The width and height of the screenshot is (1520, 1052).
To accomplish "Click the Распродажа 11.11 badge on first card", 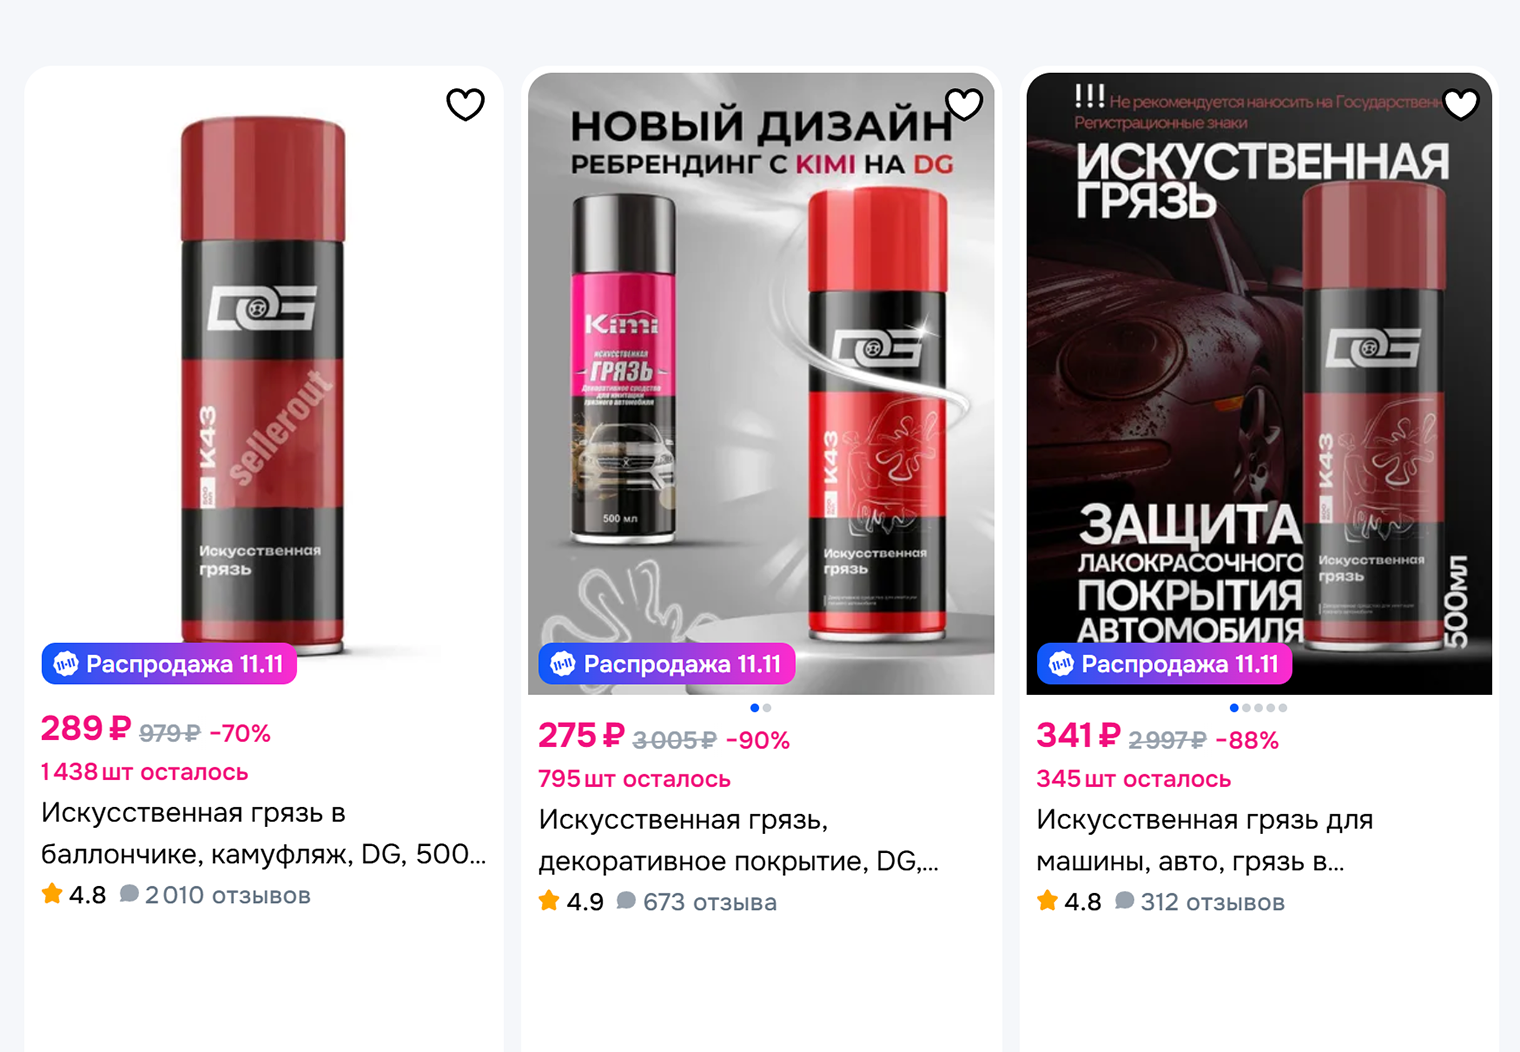I will point(169,664).
